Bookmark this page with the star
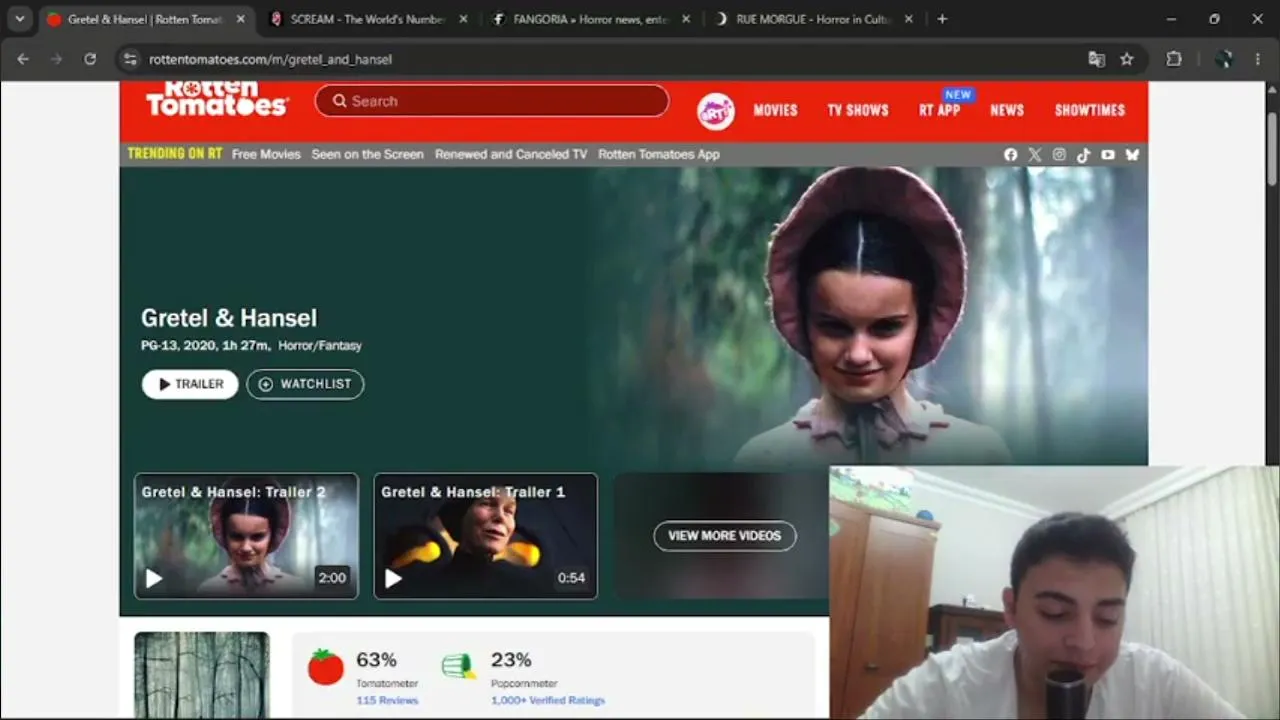Viewport: 1280px width, 720px height. coord(1127,59)
